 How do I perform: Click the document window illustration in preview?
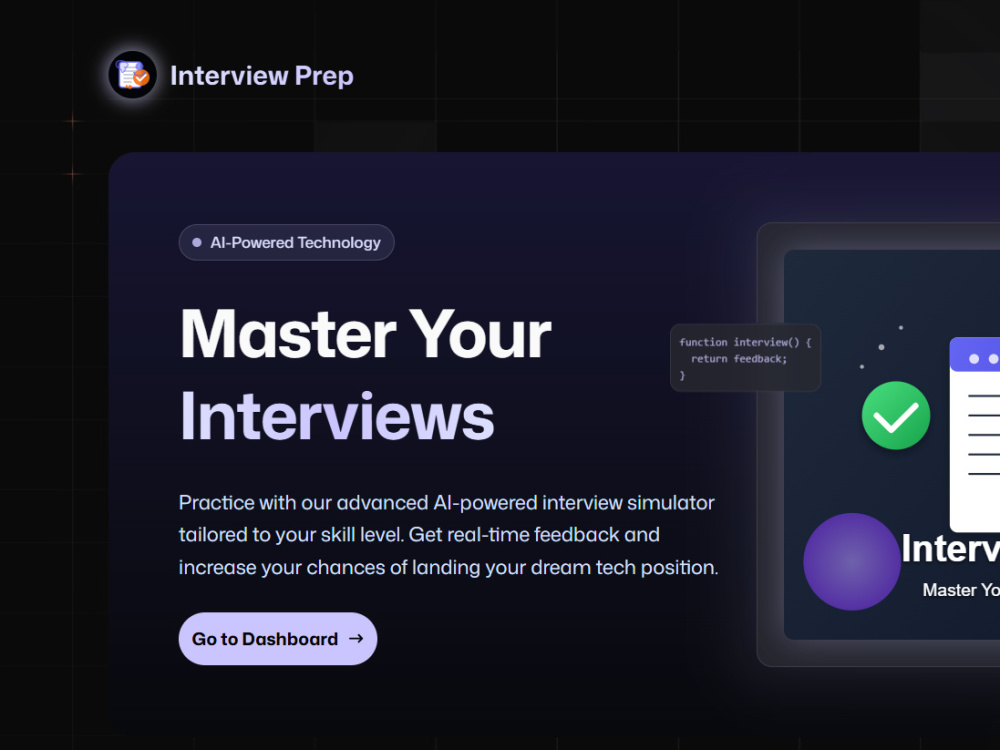(974, 434)
